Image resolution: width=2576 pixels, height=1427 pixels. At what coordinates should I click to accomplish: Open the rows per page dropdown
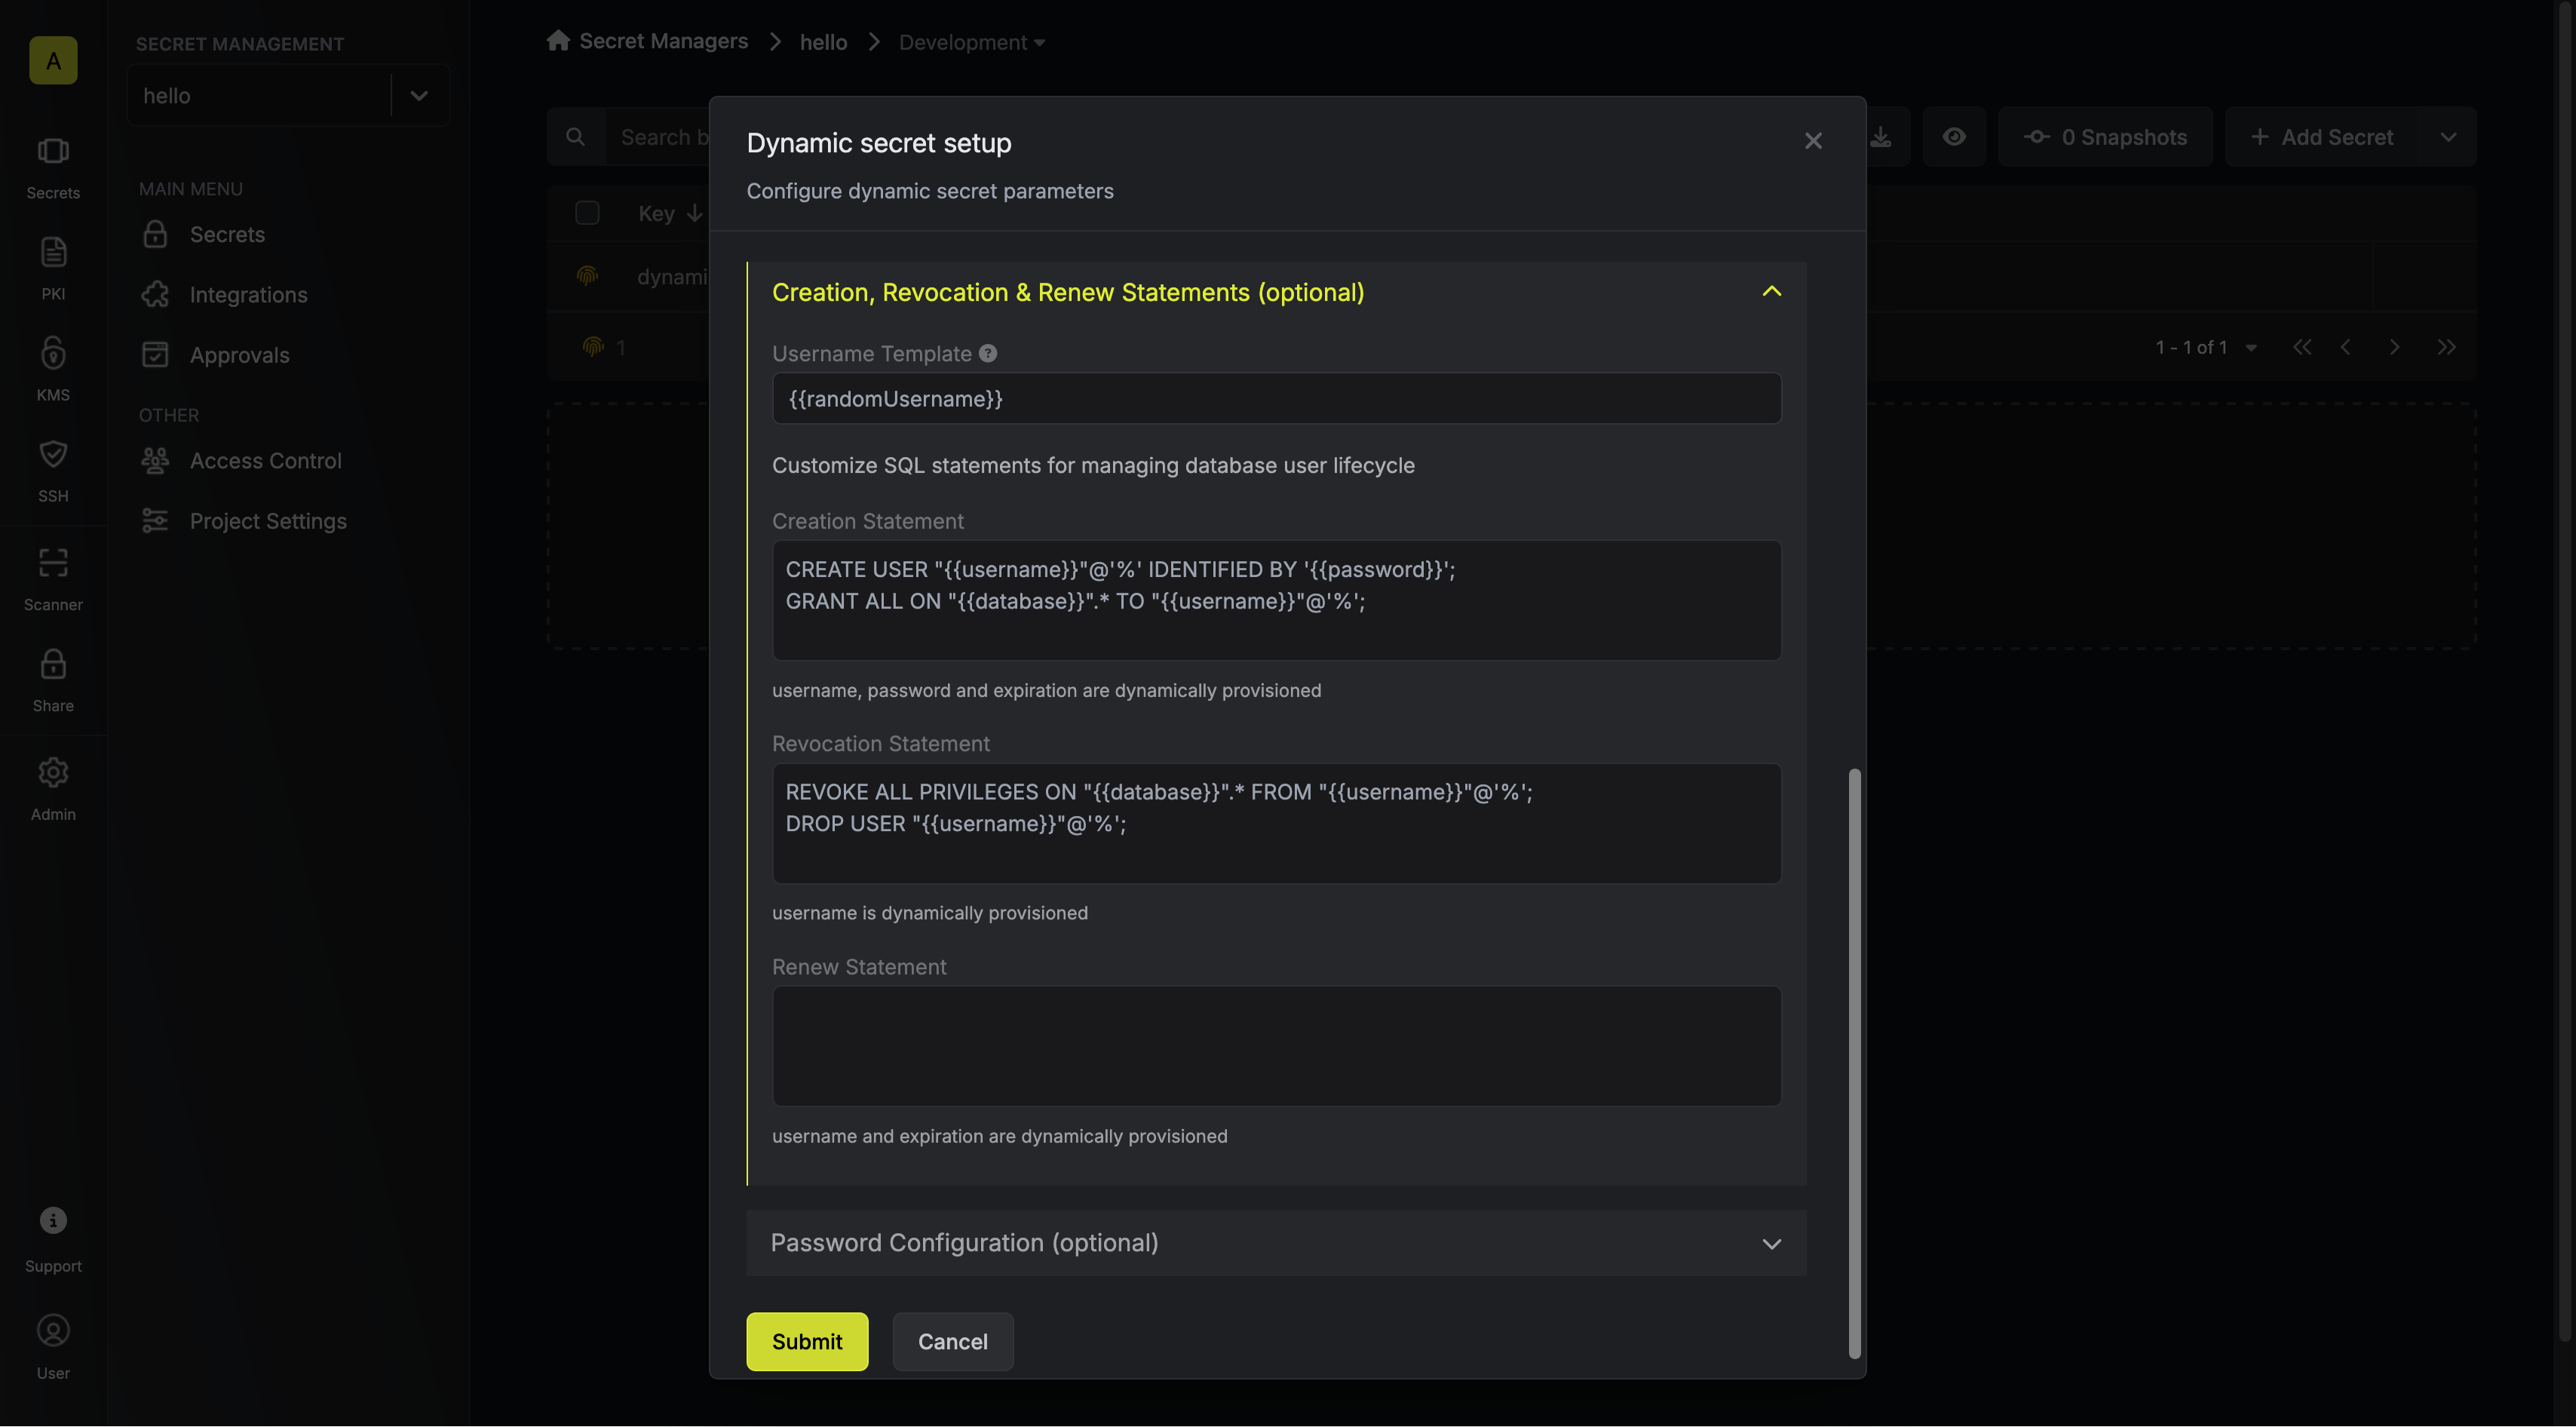click(2251, 348)
